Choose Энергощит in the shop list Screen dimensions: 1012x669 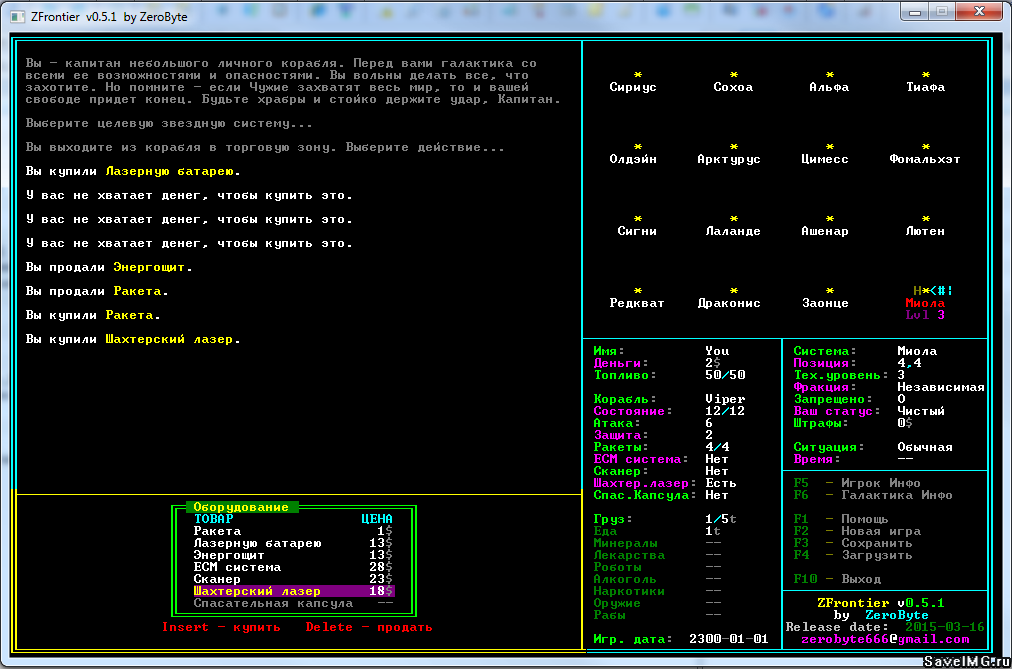pos(229,555)
